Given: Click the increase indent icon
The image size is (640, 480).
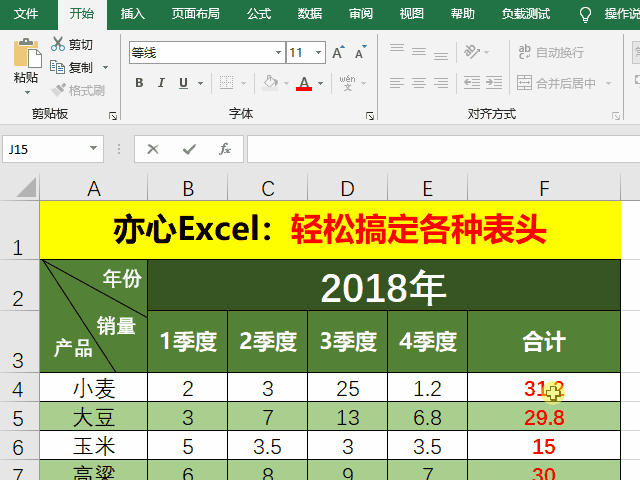Looking at the screenshot, I should click(494, 83).
